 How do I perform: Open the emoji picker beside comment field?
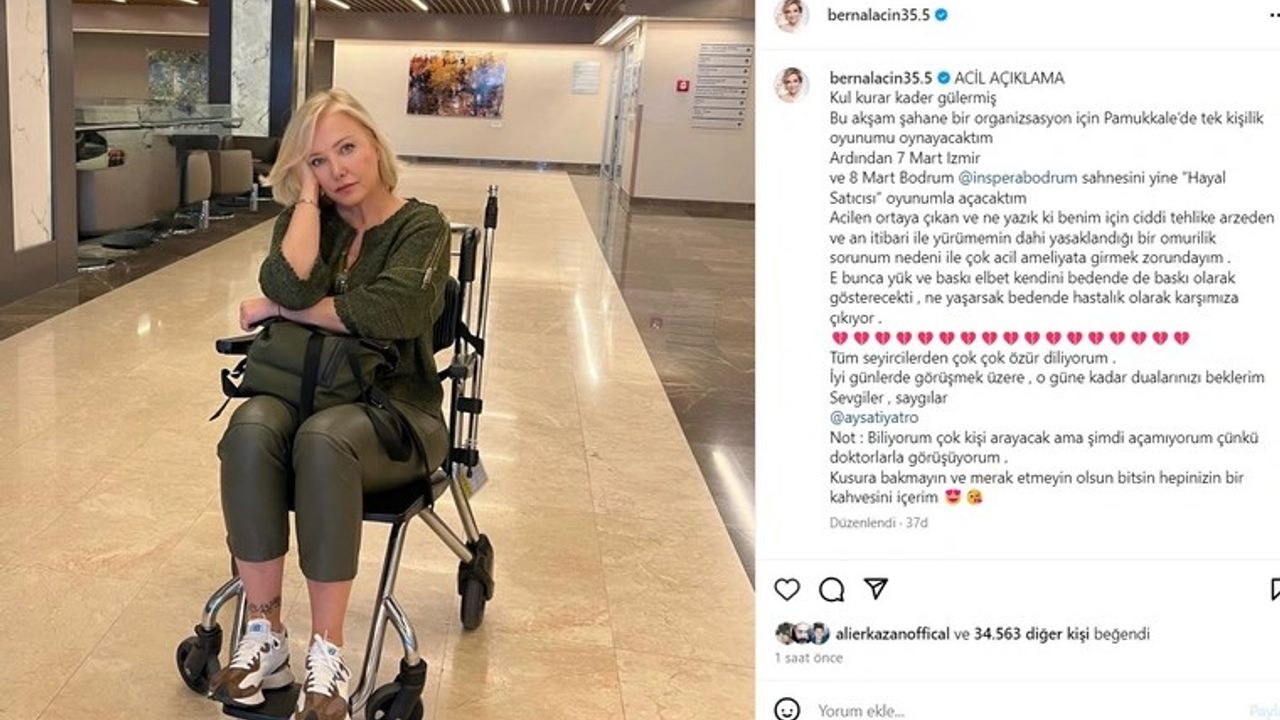coord(788,710)
